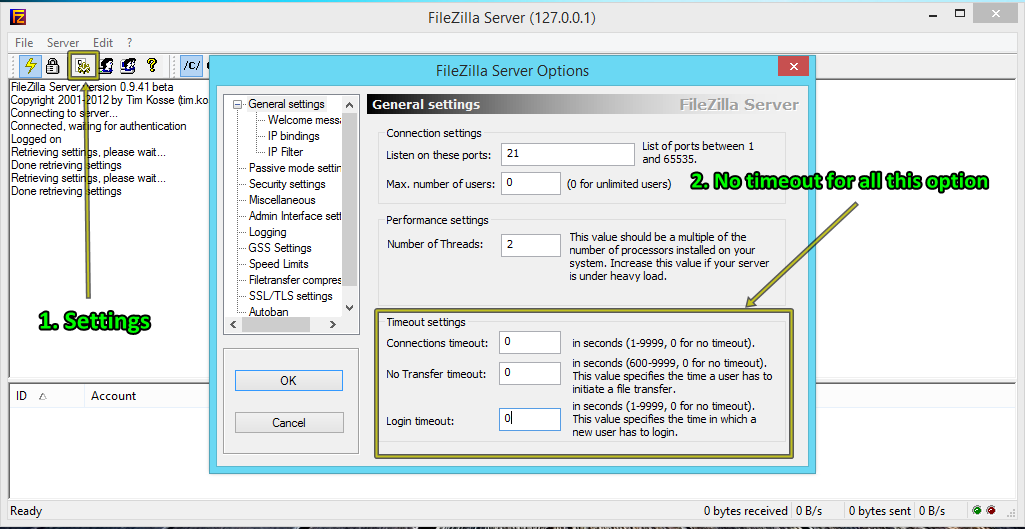This screenshot has height=529, width=1025.
Task: Open the Edit menu
Action: tap(103, 43)
